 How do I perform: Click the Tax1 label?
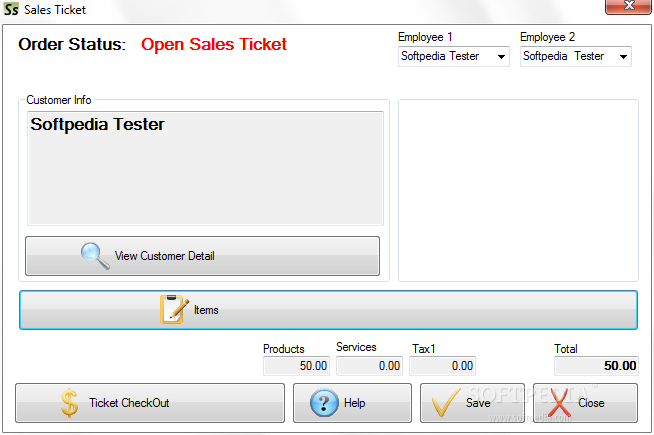coord(424,349)
